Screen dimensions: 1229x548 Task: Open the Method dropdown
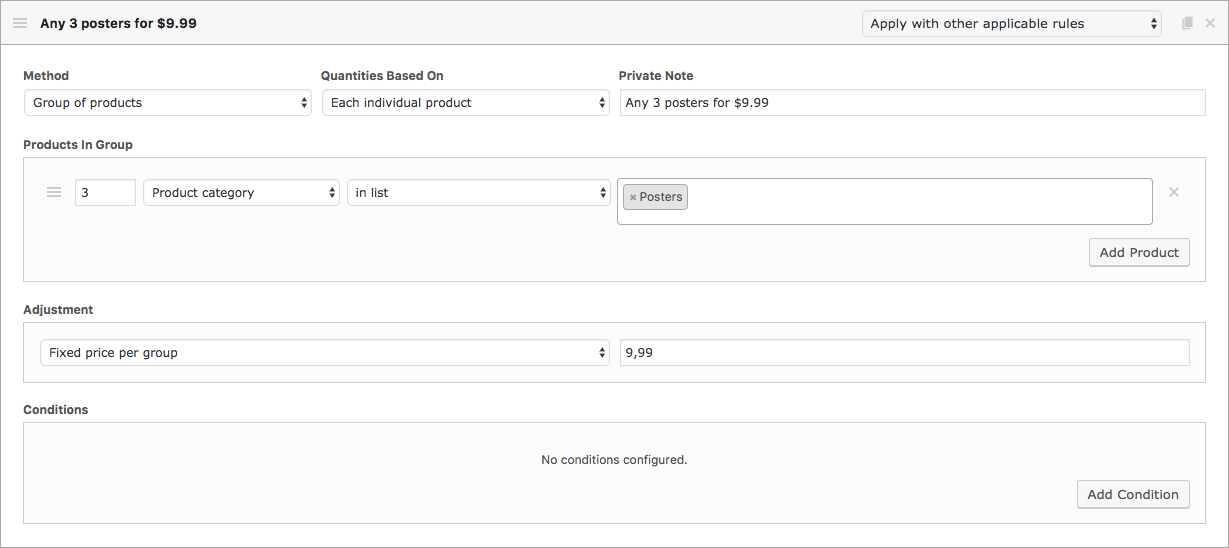point(167,102)
